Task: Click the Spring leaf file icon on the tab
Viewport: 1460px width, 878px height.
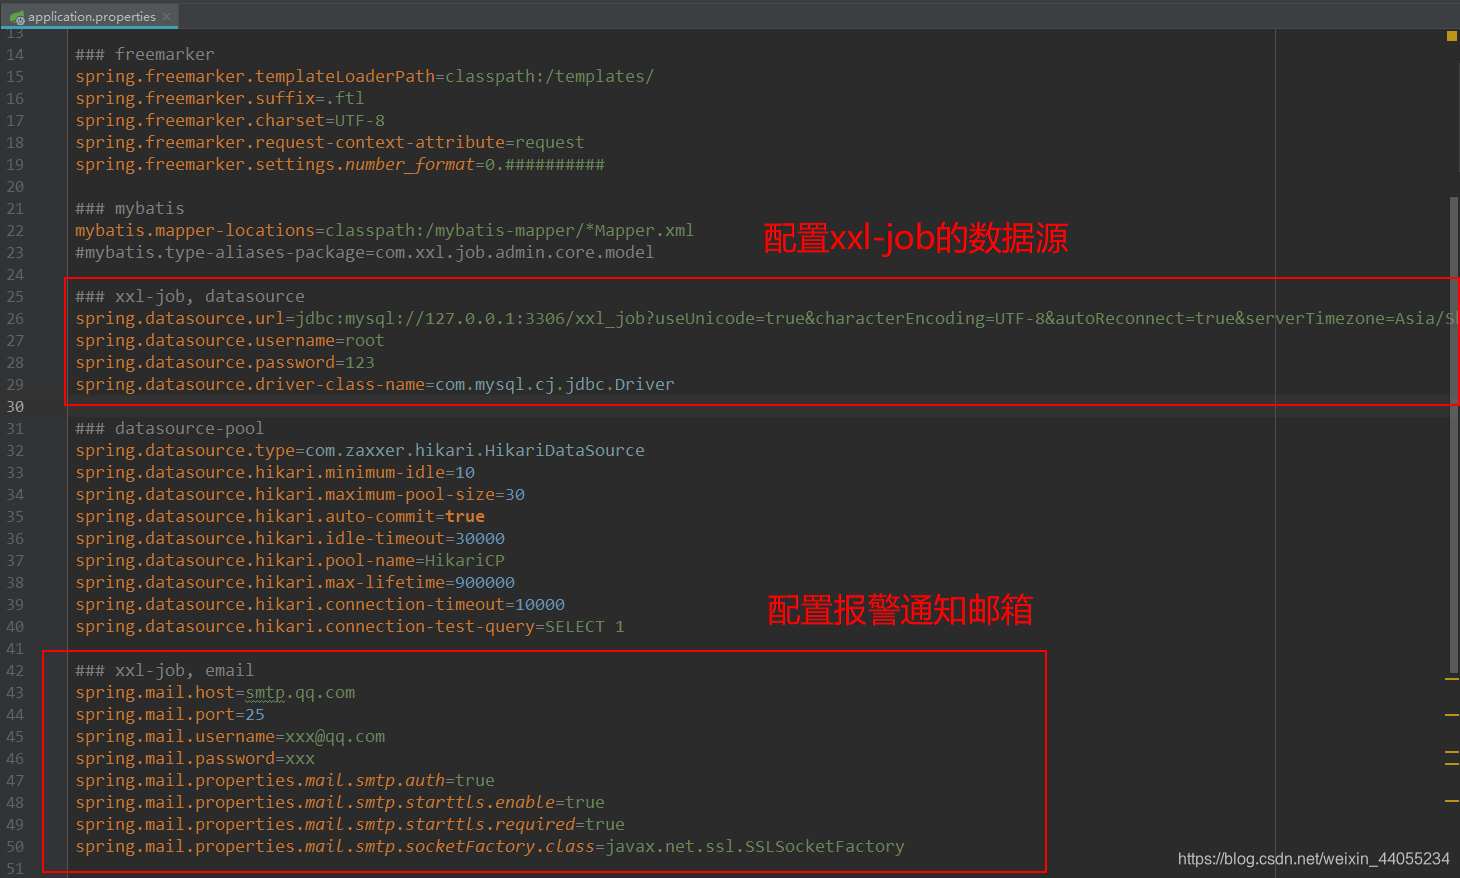Action: pos(17,17)
